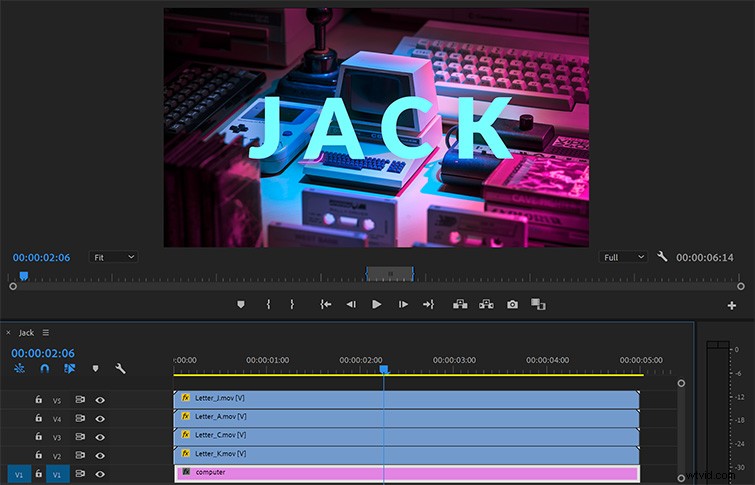Go to In point button
The image size is (755, 485).
(x=325, y=304)
